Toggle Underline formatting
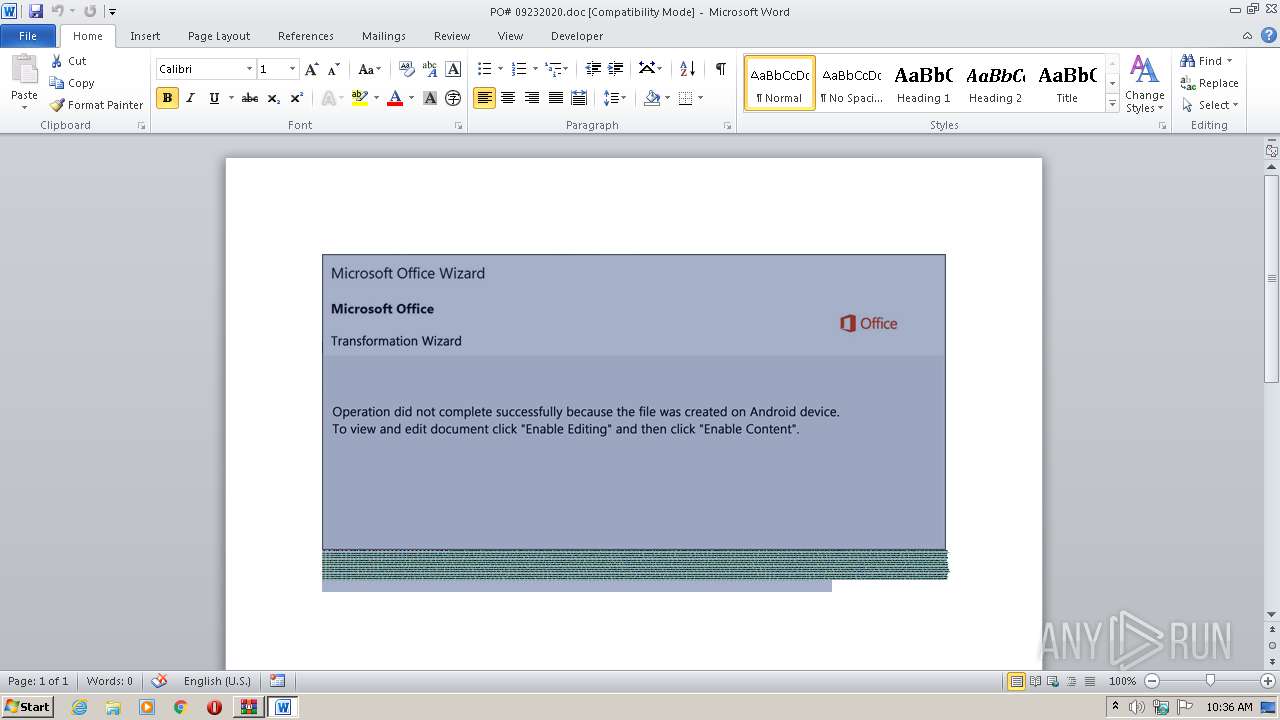 coord(214,98)
